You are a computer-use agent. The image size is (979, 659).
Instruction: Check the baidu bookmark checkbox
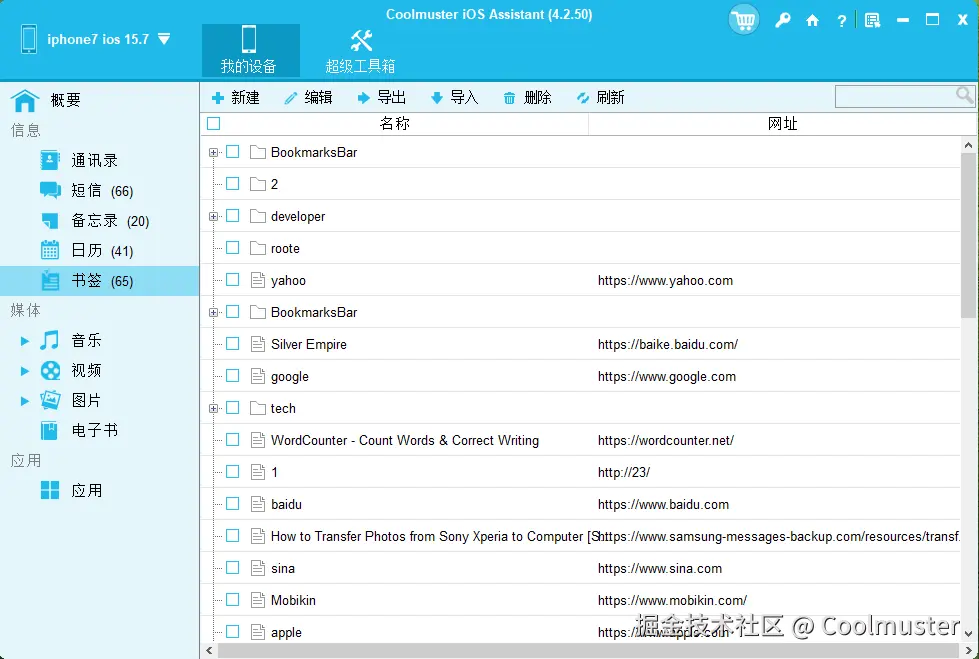coord(232,503)
